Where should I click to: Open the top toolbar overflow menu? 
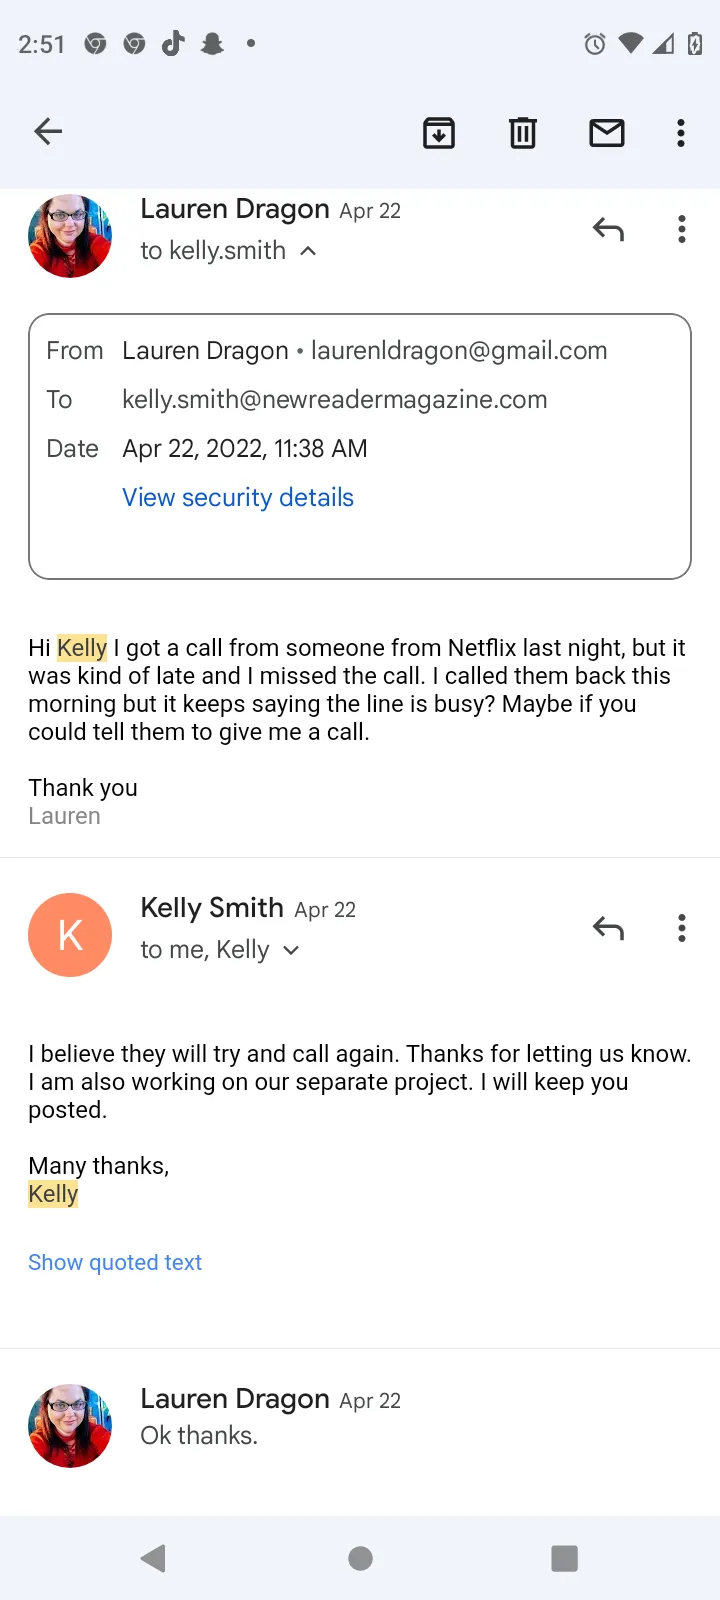[x=681, y=132]
